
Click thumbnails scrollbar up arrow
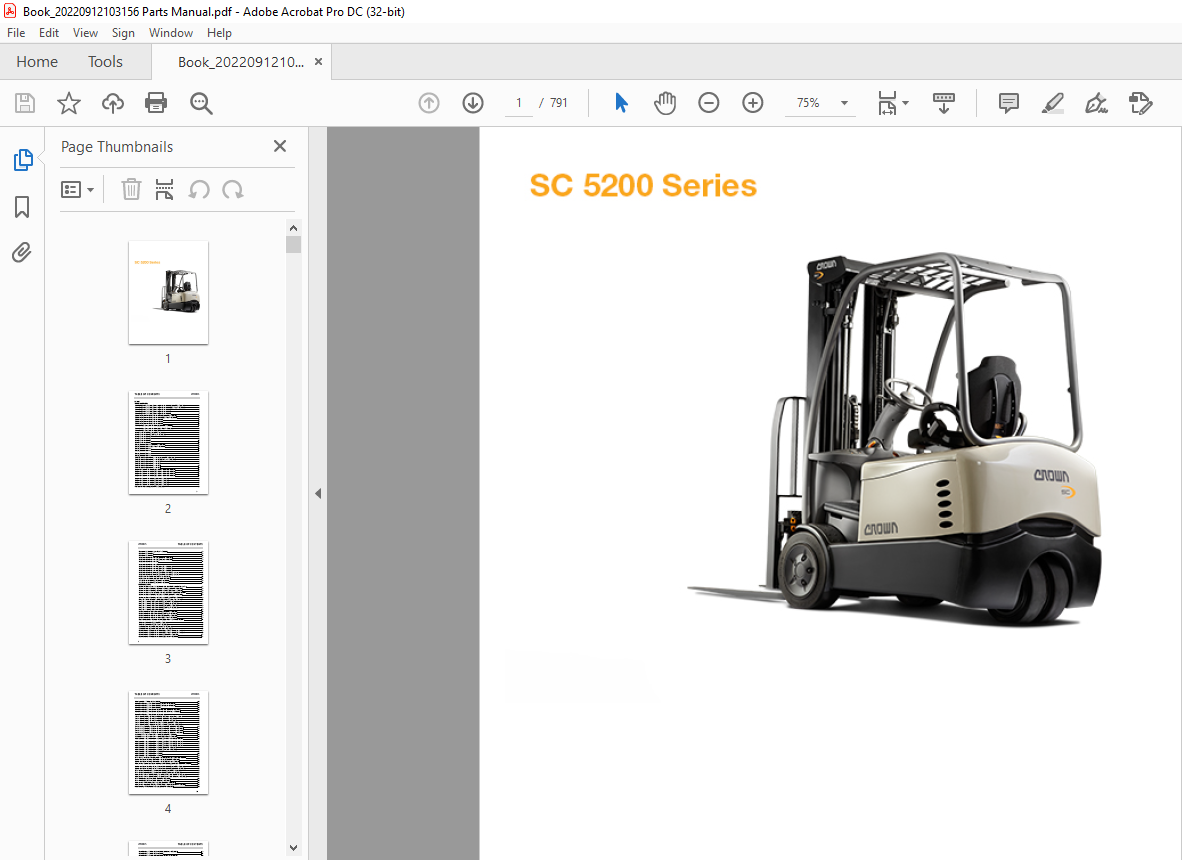point(293,228)
